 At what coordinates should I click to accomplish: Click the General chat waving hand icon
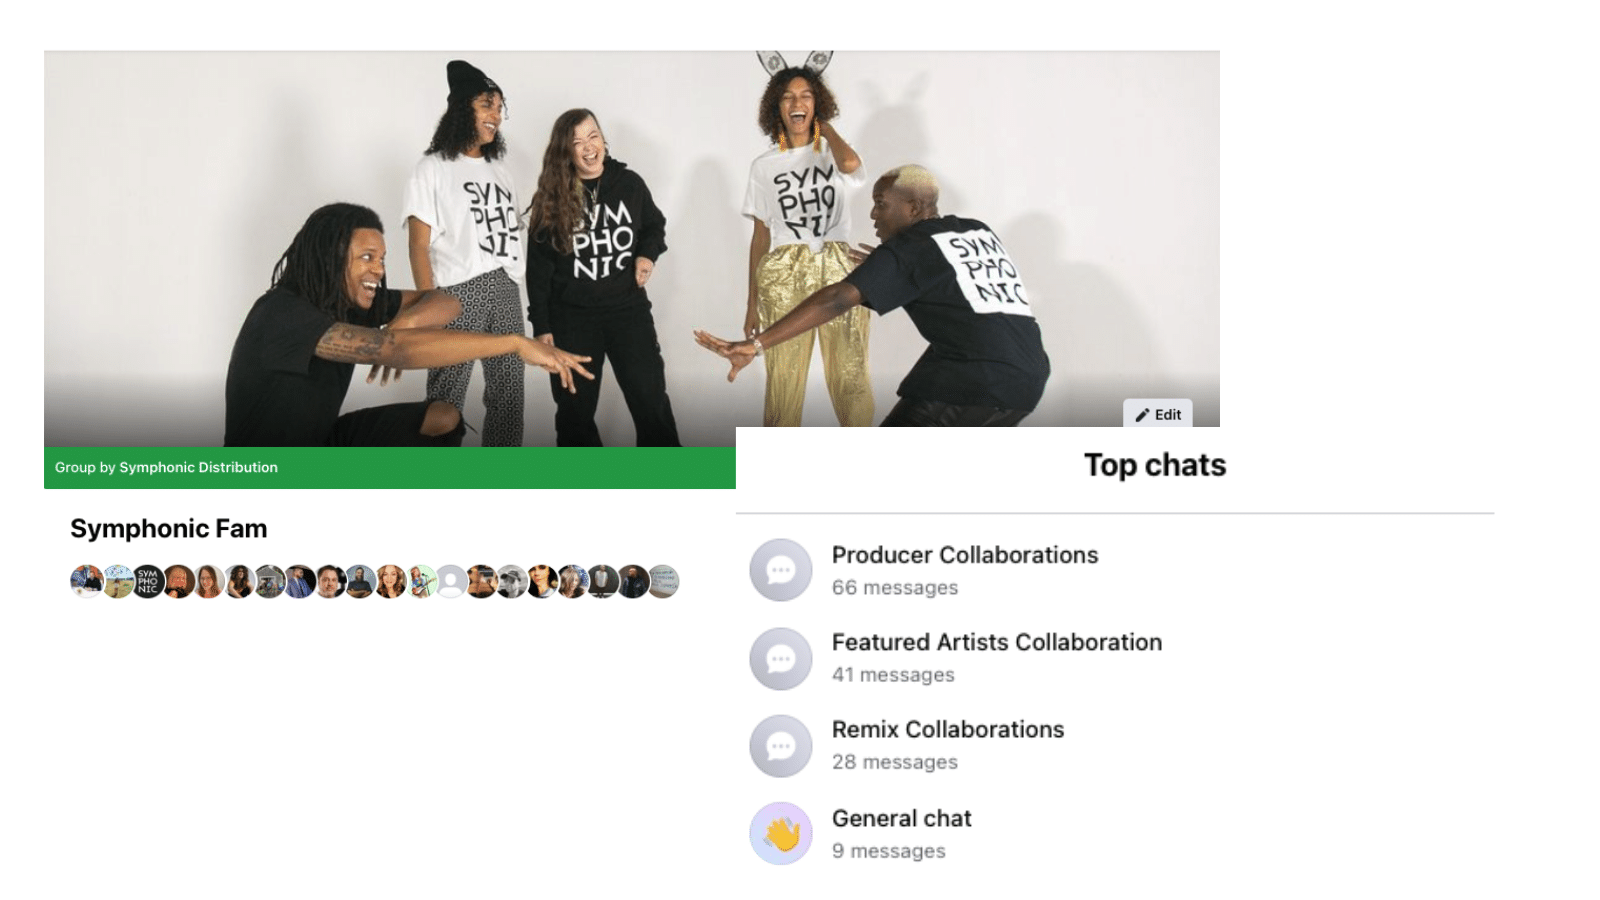pyautogui.click(x=781, y=833)
